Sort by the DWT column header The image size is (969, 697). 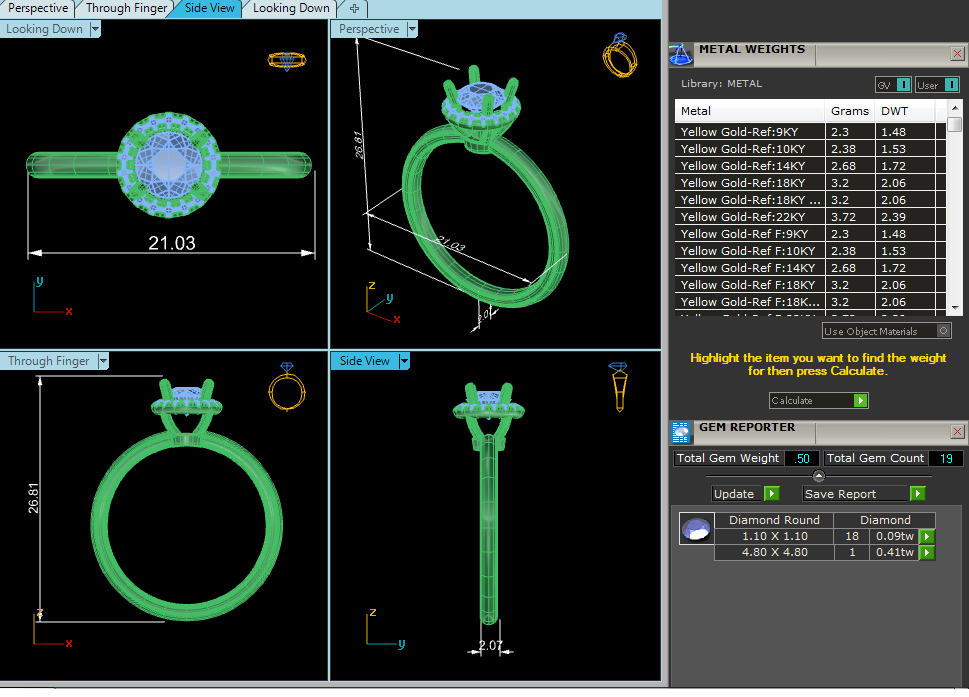coord(905,111)
